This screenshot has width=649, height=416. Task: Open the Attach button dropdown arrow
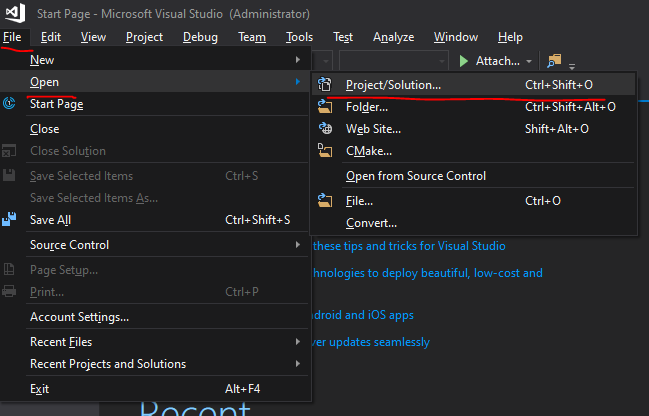click(529, 61)
